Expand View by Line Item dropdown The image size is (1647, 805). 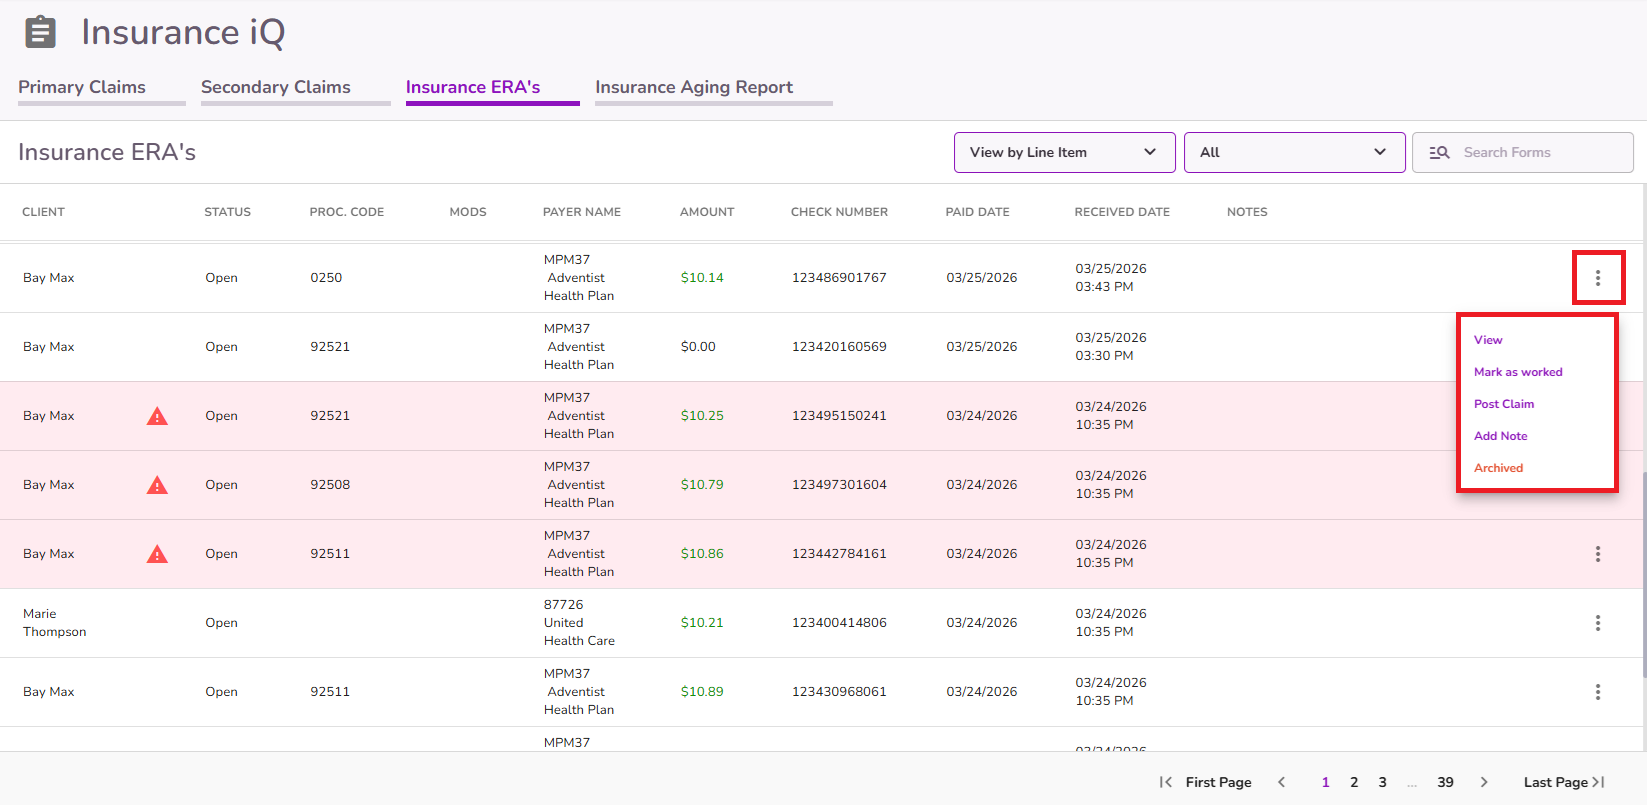[1065, 152]
